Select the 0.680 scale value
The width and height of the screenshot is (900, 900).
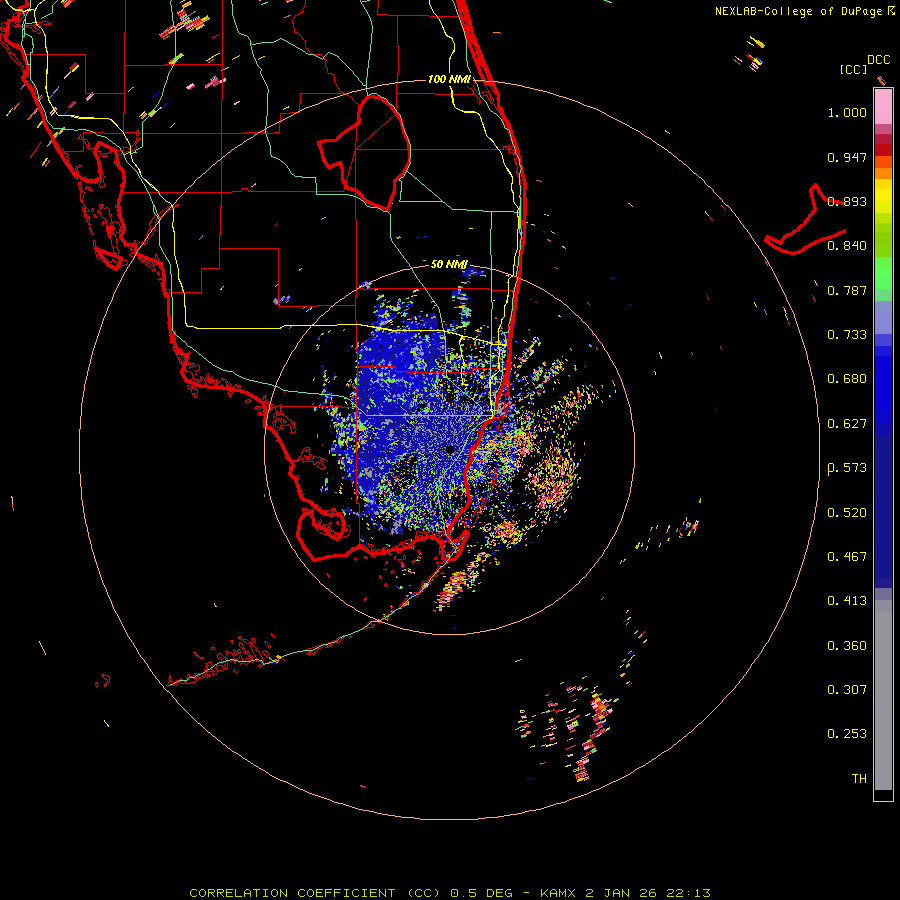[847, 379]
